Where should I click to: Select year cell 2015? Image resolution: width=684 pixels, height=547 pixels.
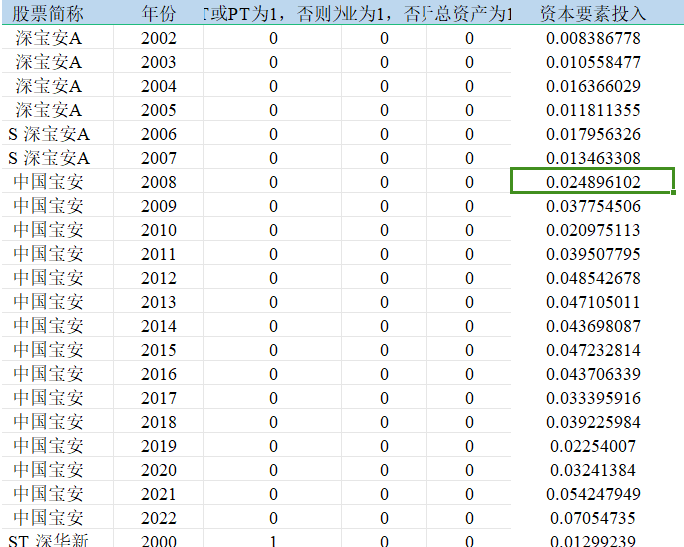[x=158, y=350]
